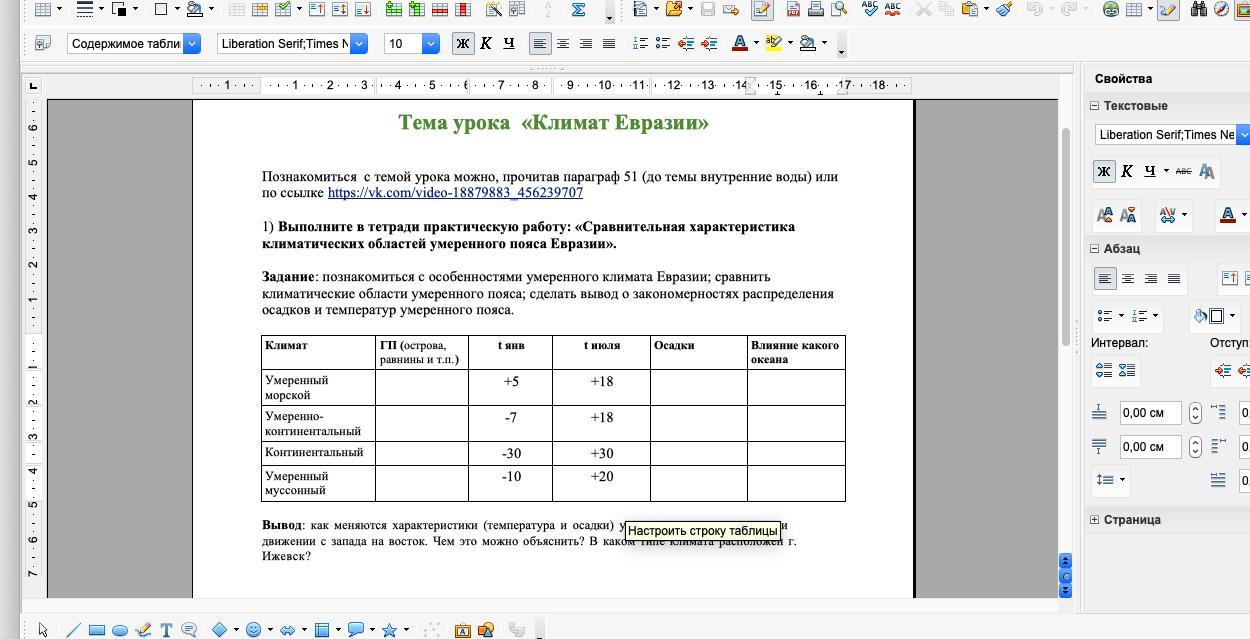This screenshot has width=1250, height=639.
Task: Click the print icon in toolbar
Action: pyautogui.click(x=816, y=10)
